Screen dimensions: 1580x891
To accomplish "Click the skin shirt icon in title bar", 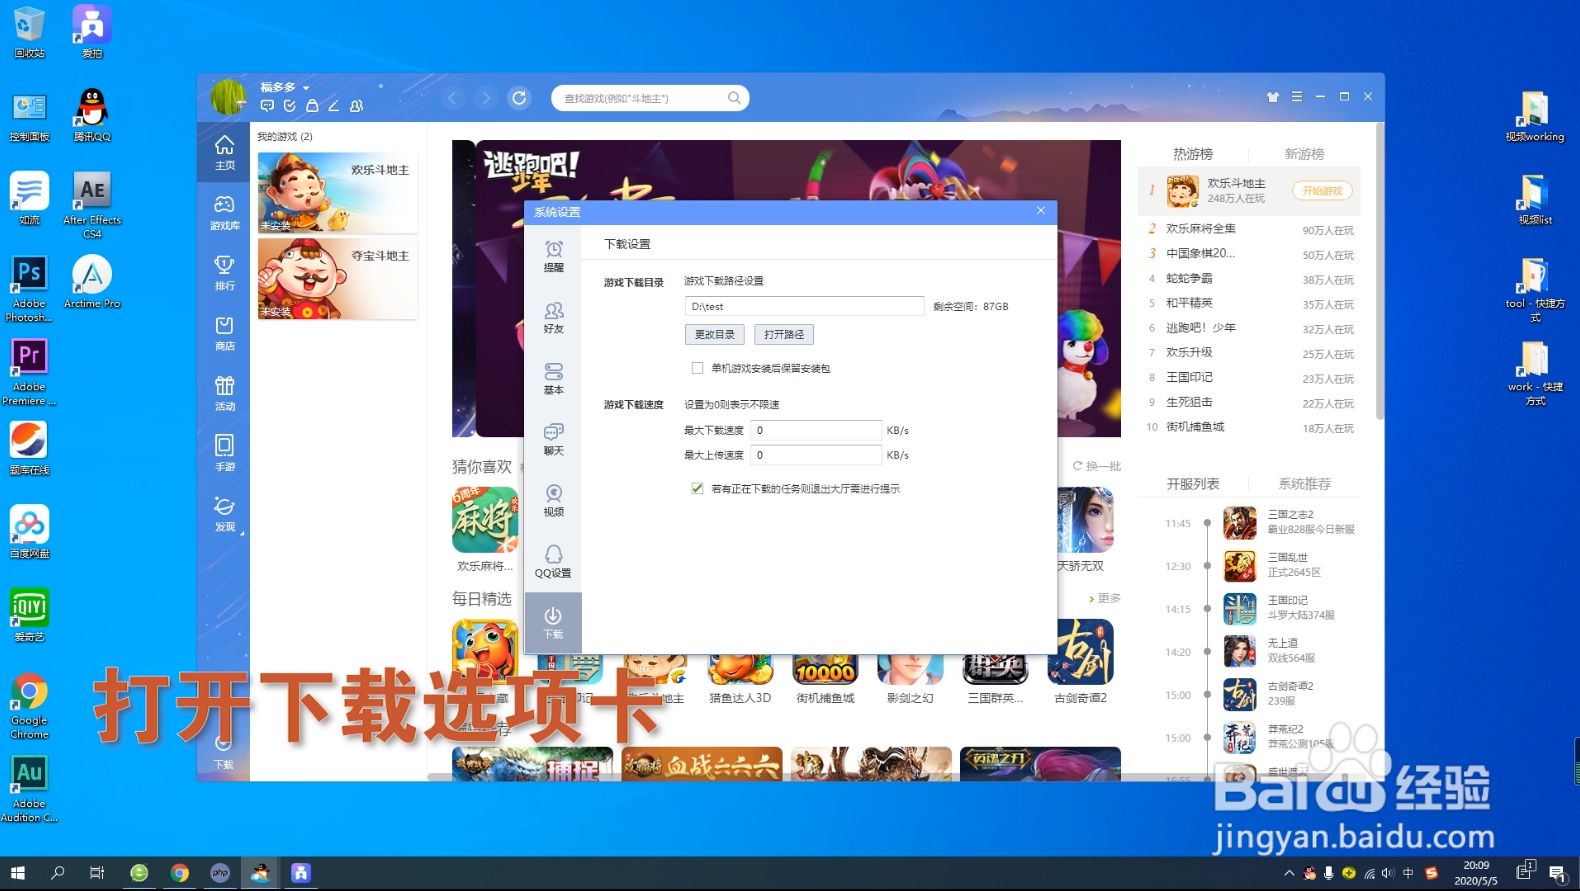I will pos(1273,97).
